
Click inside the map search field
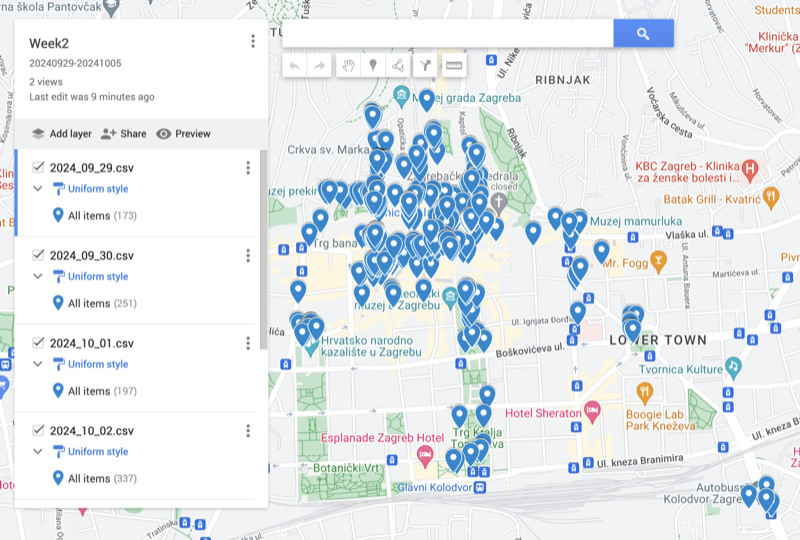pyautogui.click(x=447, y=34)
